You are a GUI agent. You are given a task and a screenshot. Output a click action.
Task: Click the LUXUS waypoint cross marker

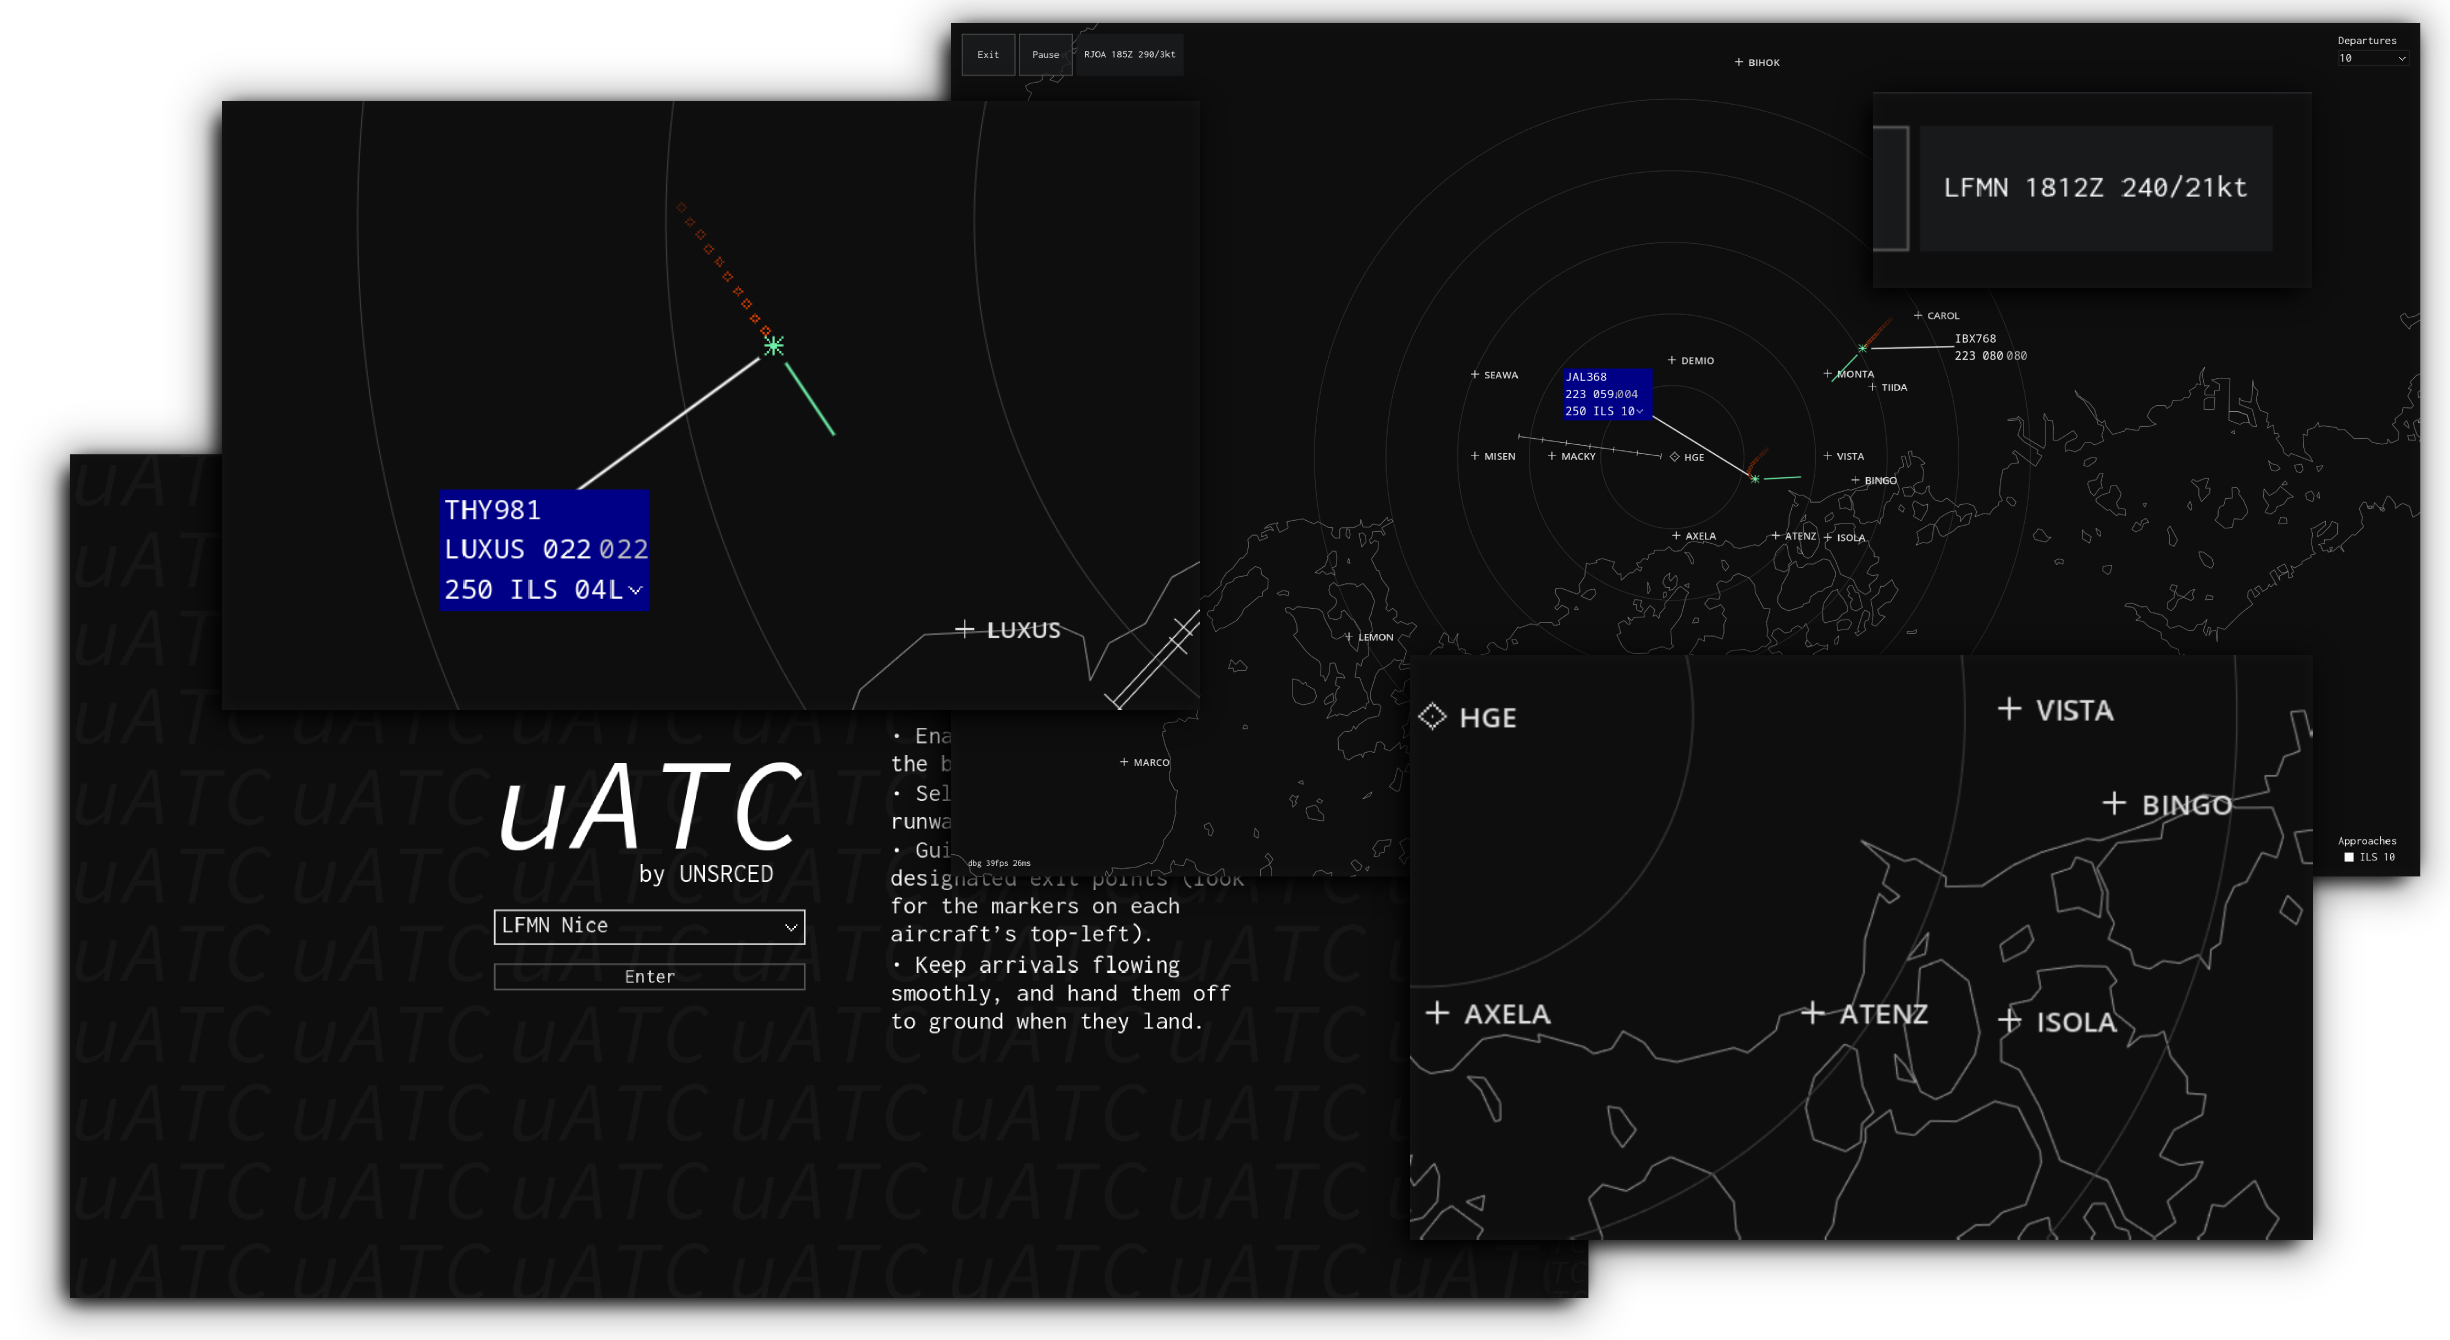965,629
